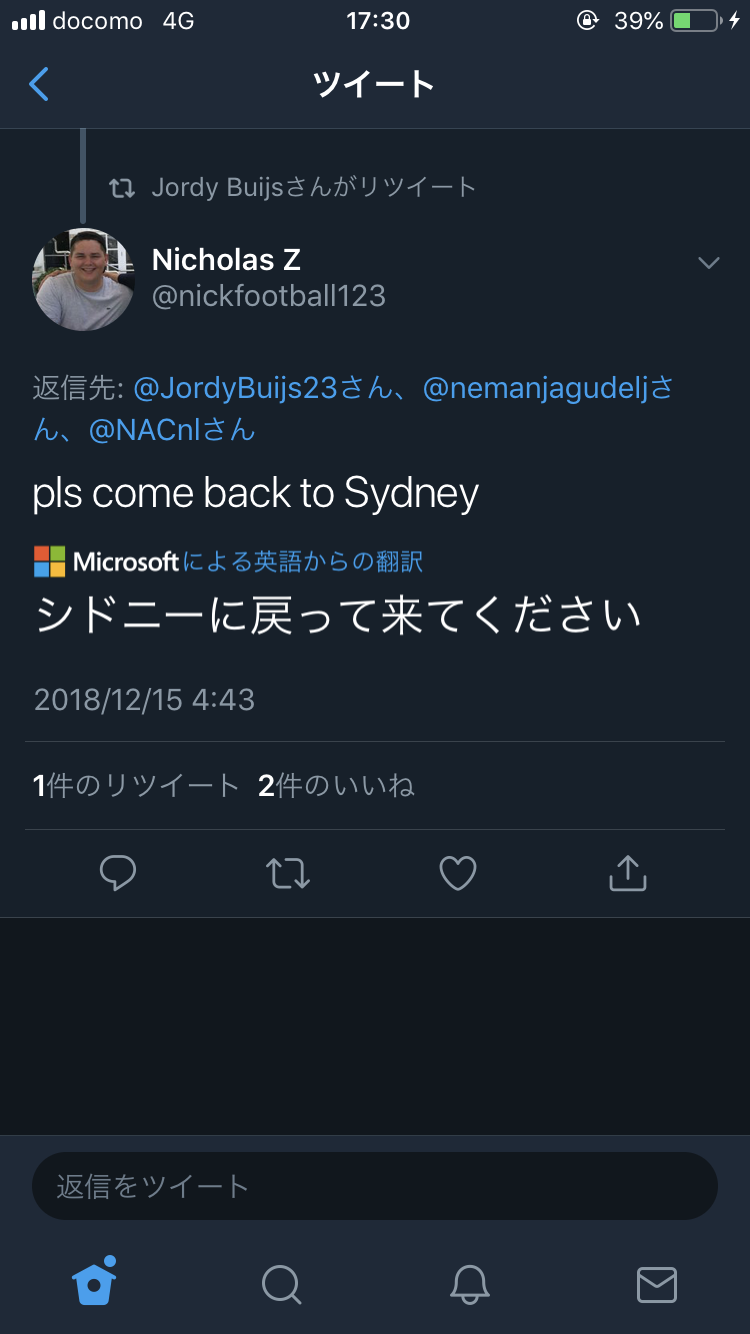Viewport: 750px width, 1334px height.
Task: Open Nicholas Z profile picture
Action: [x=83, y=279]
